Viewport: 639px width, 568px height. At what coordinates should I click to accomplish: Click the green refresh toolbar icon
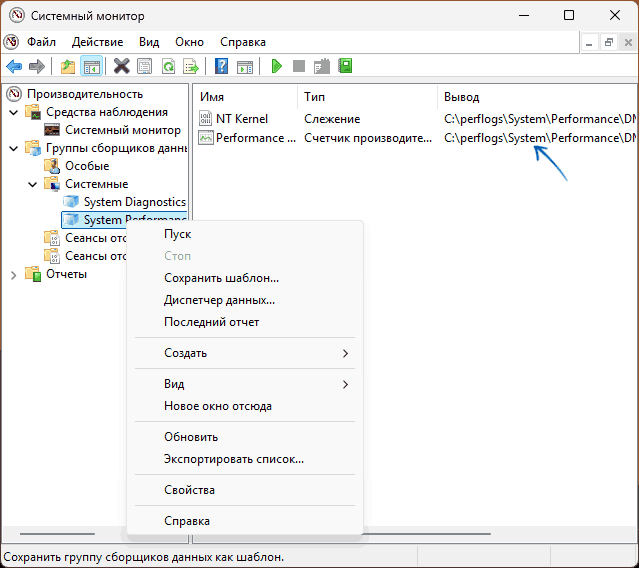pyautogui.click(x=168, y=66)
